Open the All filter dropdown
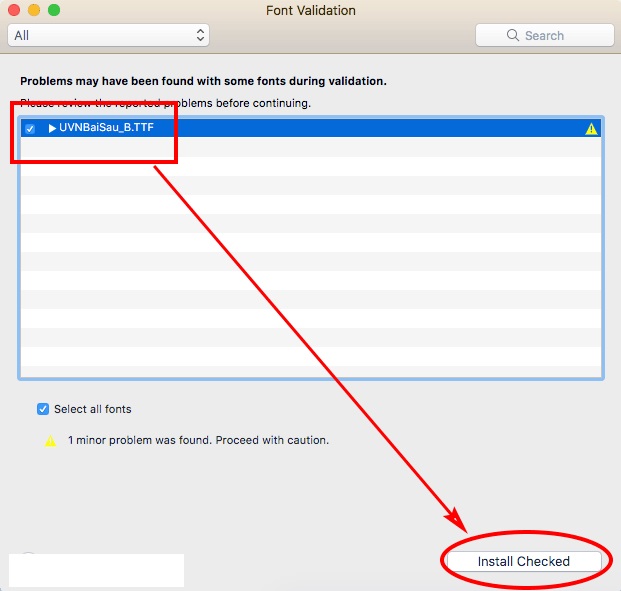 [x=107, y=35]
